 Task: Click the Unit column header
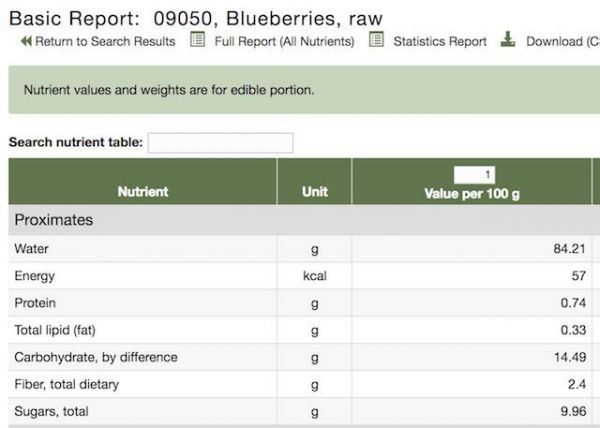pos(315,192)
